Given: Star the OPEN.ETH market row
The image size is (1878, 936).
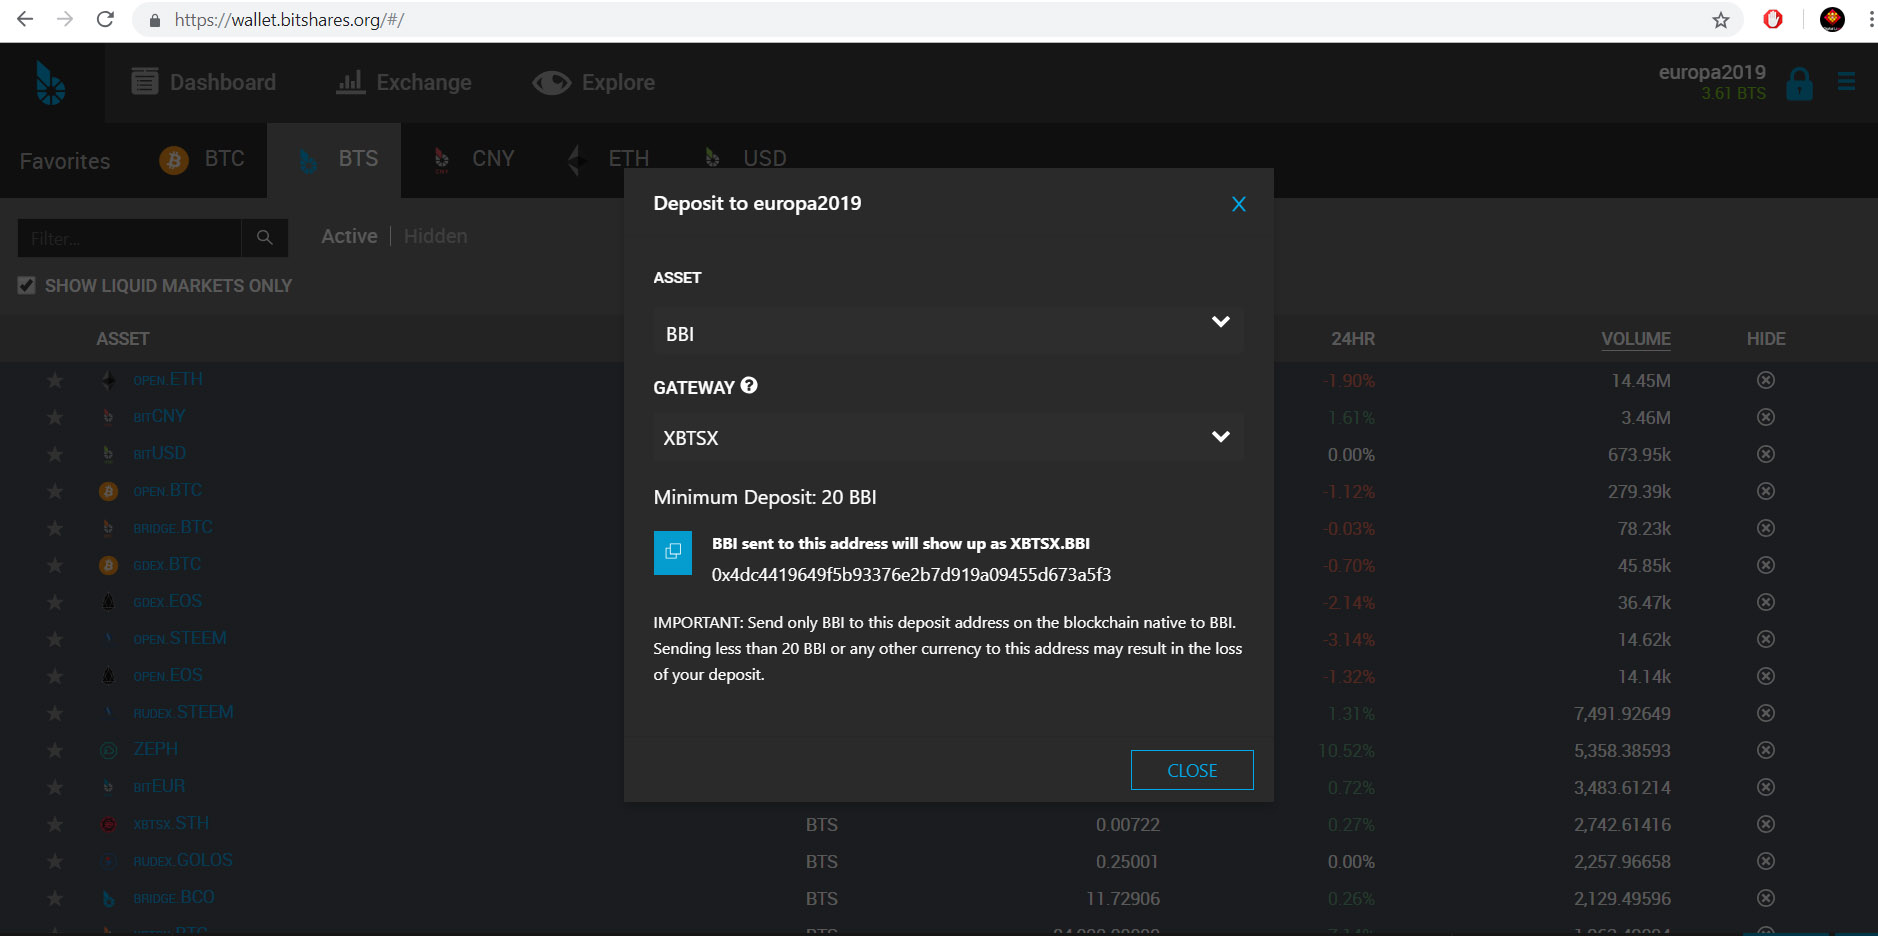Looking at the screenshot, I should [55, 380].
